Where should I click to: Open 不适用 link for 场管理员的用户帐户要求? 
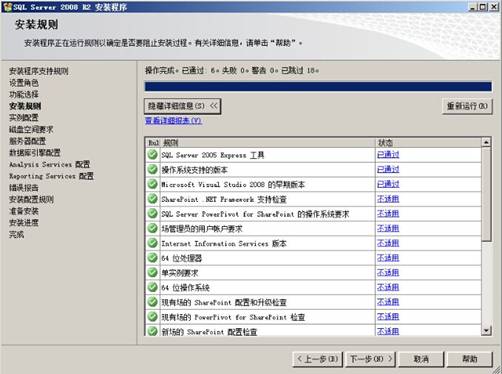[x=388, y=228]
